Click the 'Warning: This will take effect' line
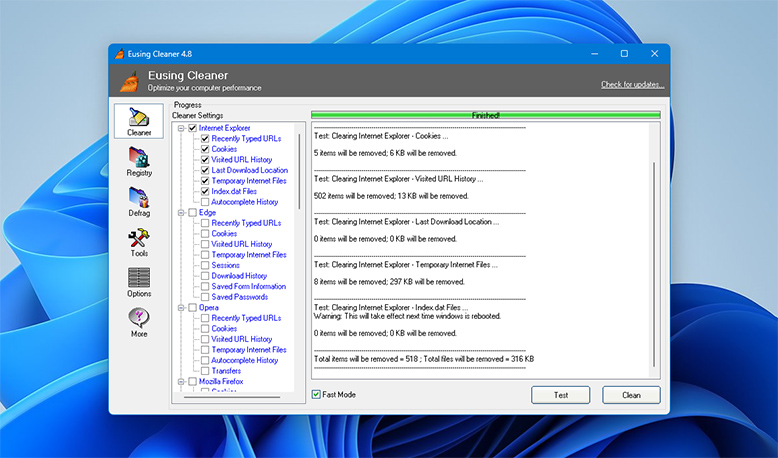The width and height of the screenshot is (778, 458). 407,316
